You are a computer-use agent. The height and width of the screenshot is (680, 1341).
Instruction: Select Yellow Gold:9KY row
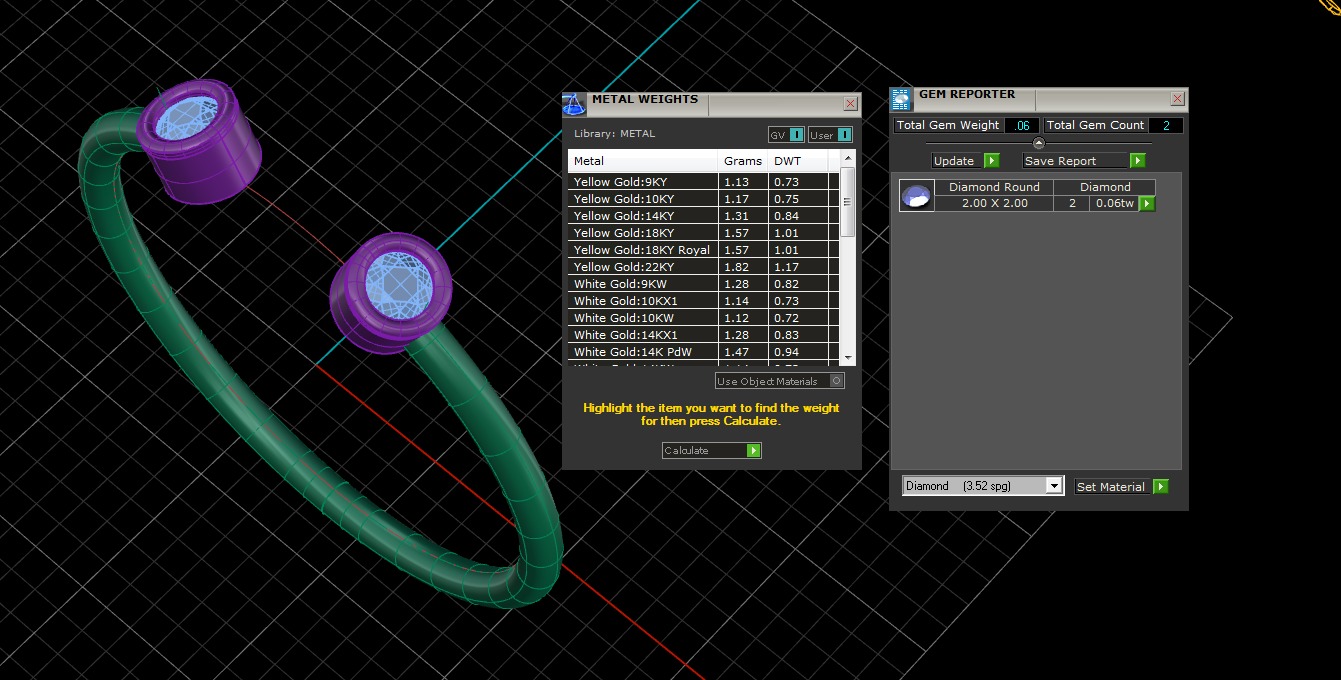click(703, 182)
